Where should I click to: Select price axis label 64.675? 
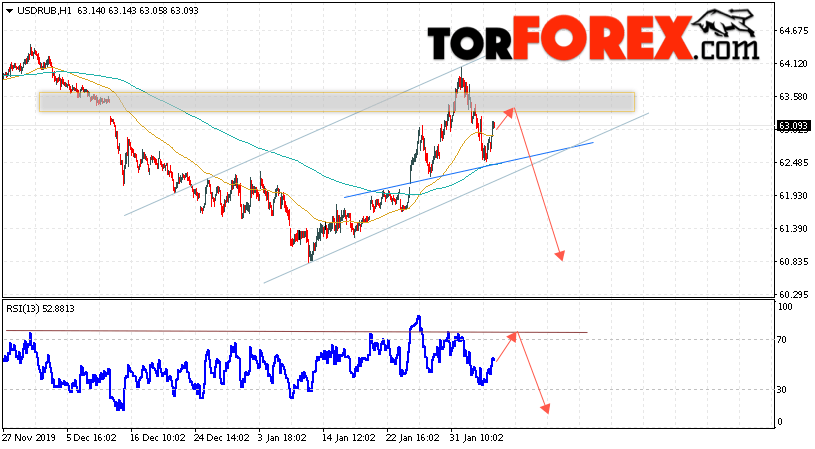coord(793,31)
